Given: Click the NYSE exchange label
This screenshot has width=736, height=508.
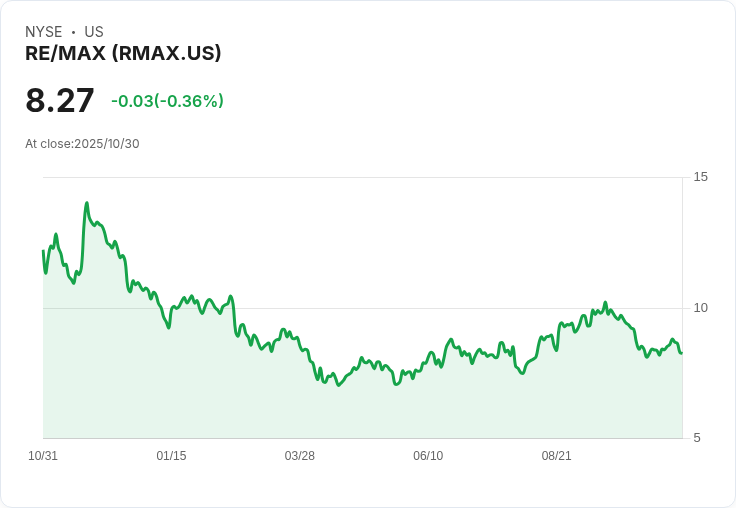Looking at the screenshot, I should pos(44,32).
